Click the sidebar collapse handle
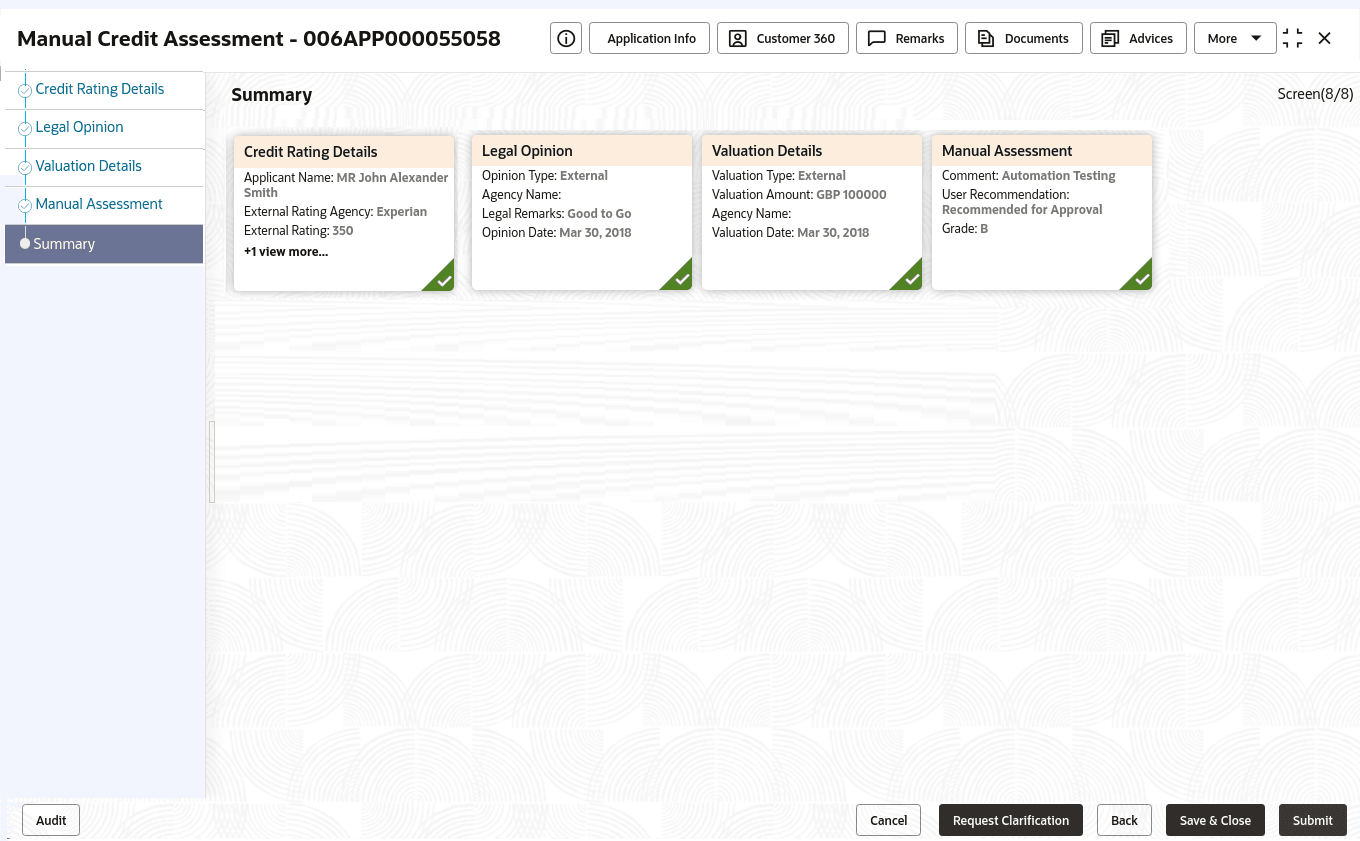The height and width of the screenshot is (841, 1360). (211, 461)
